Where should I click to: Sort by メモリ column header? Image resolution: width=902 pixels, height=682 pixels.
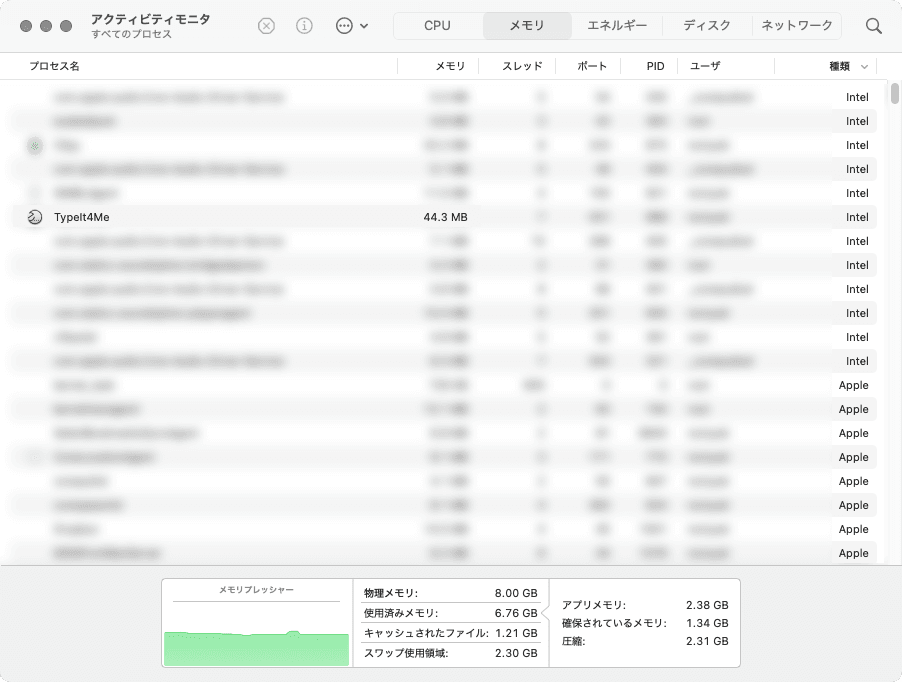450,66
